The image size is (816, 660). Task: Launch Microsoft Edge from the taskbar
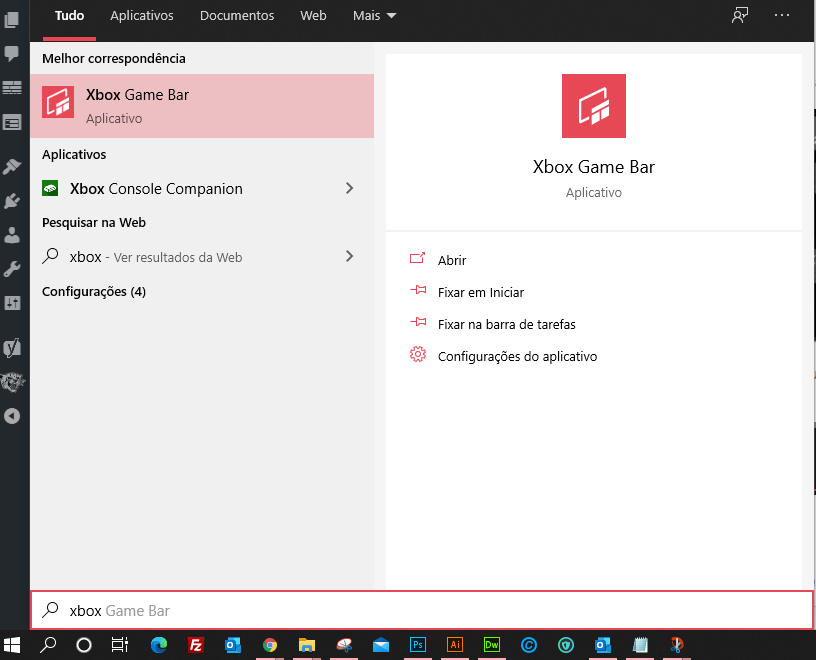pos(159,645)
